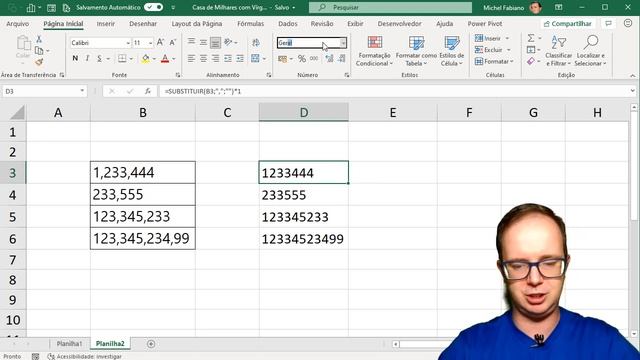Decrease font size with the smaller A icon
This screenshot has height=360, width=640.
[x=173, y=42]
